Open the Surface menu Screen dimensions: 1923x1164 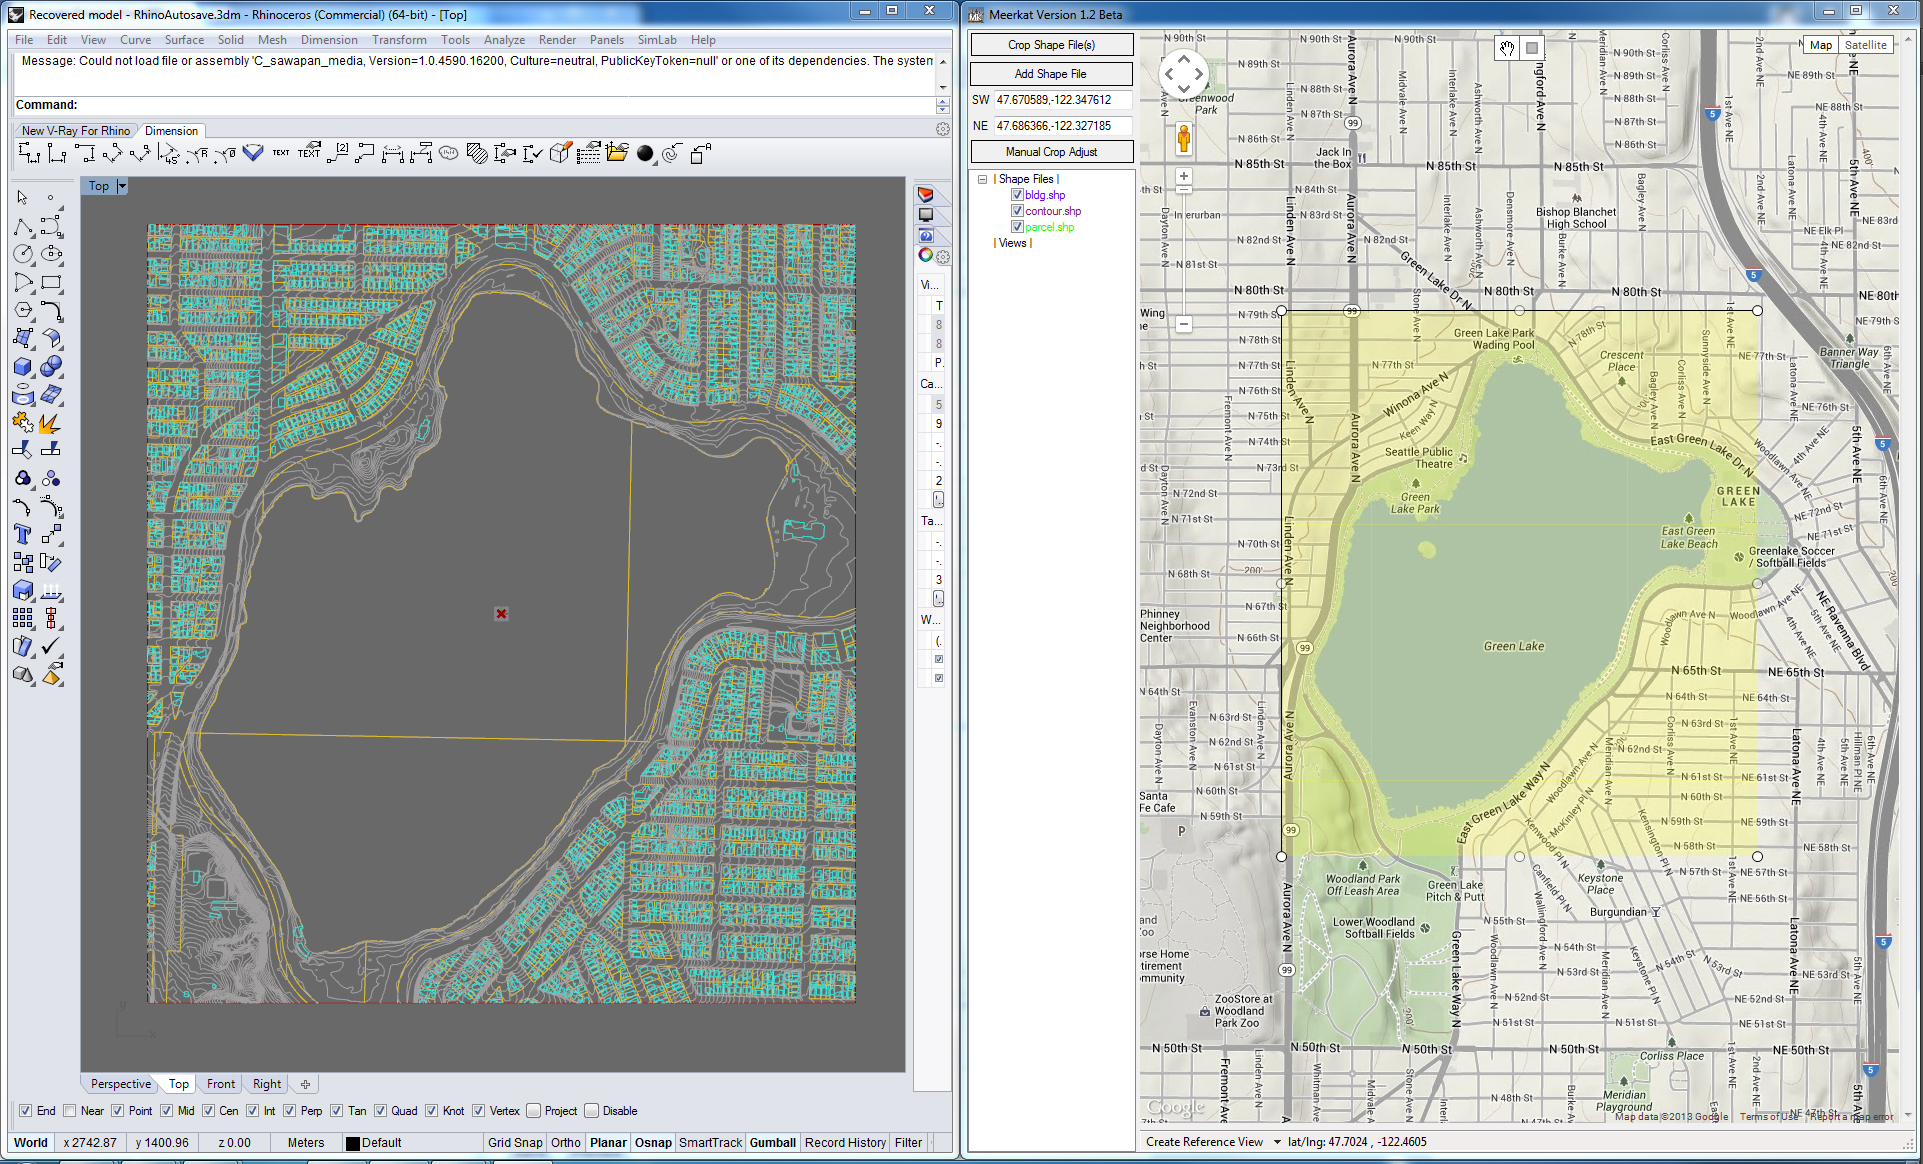[x=184, y=40]
